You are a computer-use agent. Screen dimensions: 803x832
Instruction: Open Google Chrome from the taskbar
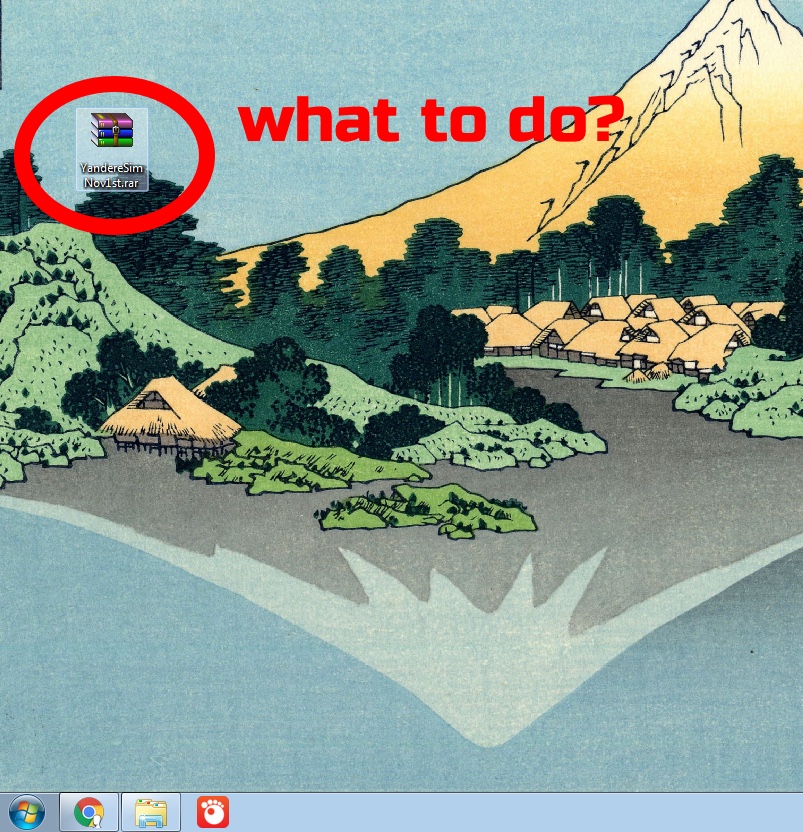[89, 812]
